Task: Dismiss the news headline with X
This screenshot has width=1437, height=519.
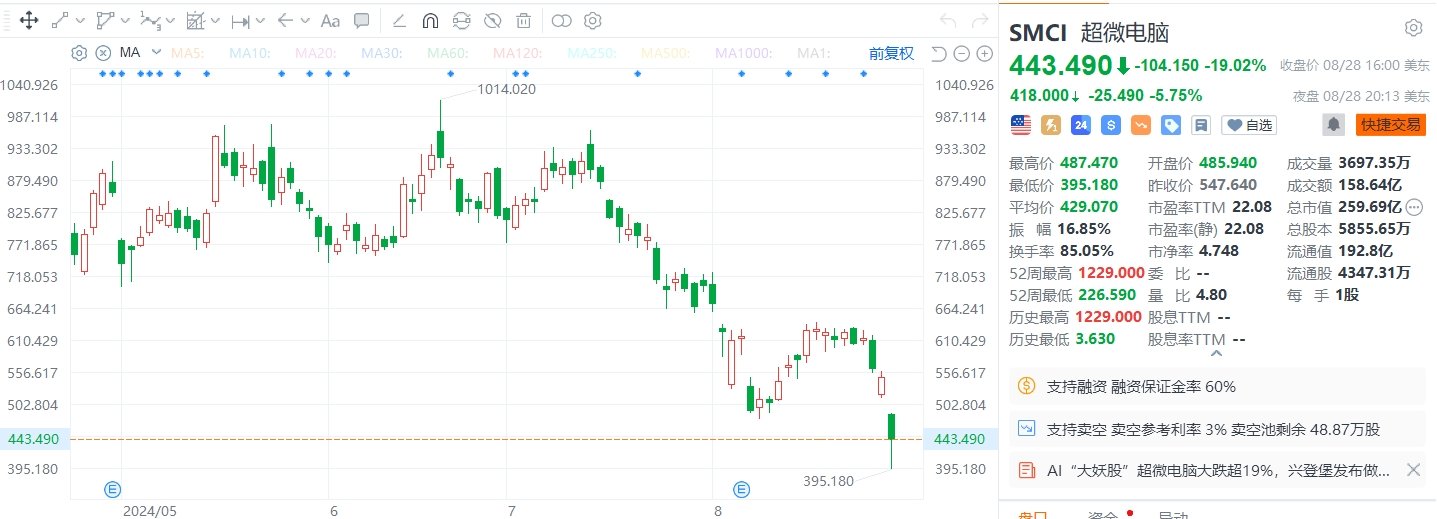Action: [1413, 469]
